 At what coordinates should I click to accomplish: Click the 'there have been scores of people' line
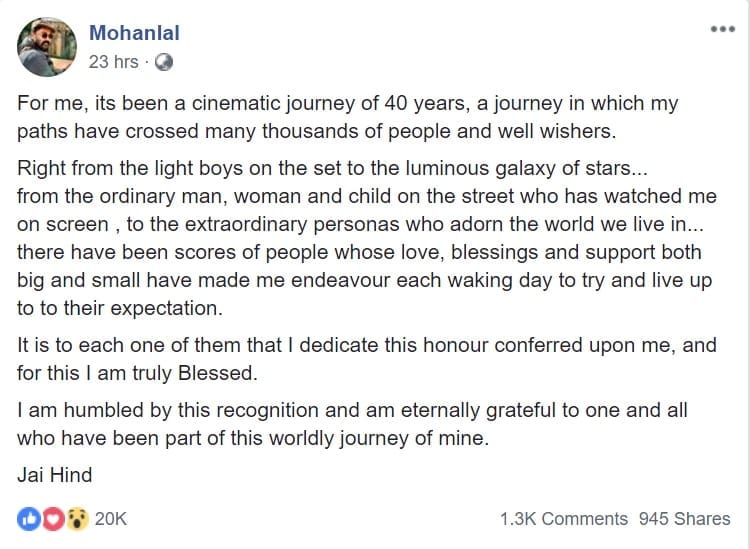point(359,253)
